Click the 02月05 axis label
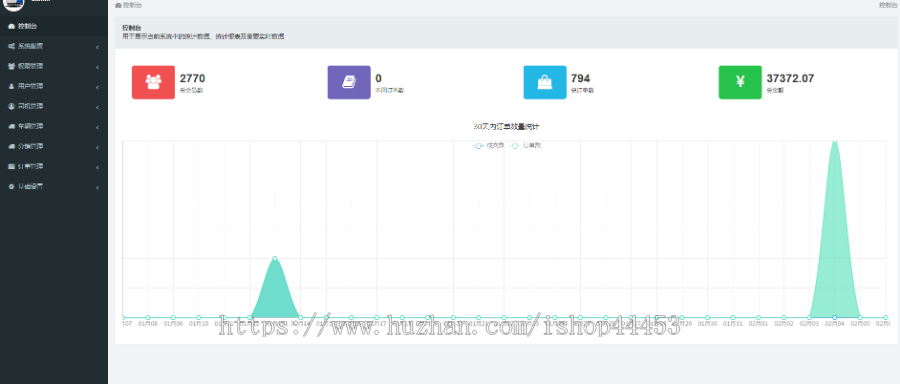The image size is (900, 384). [x=860, y=324]
